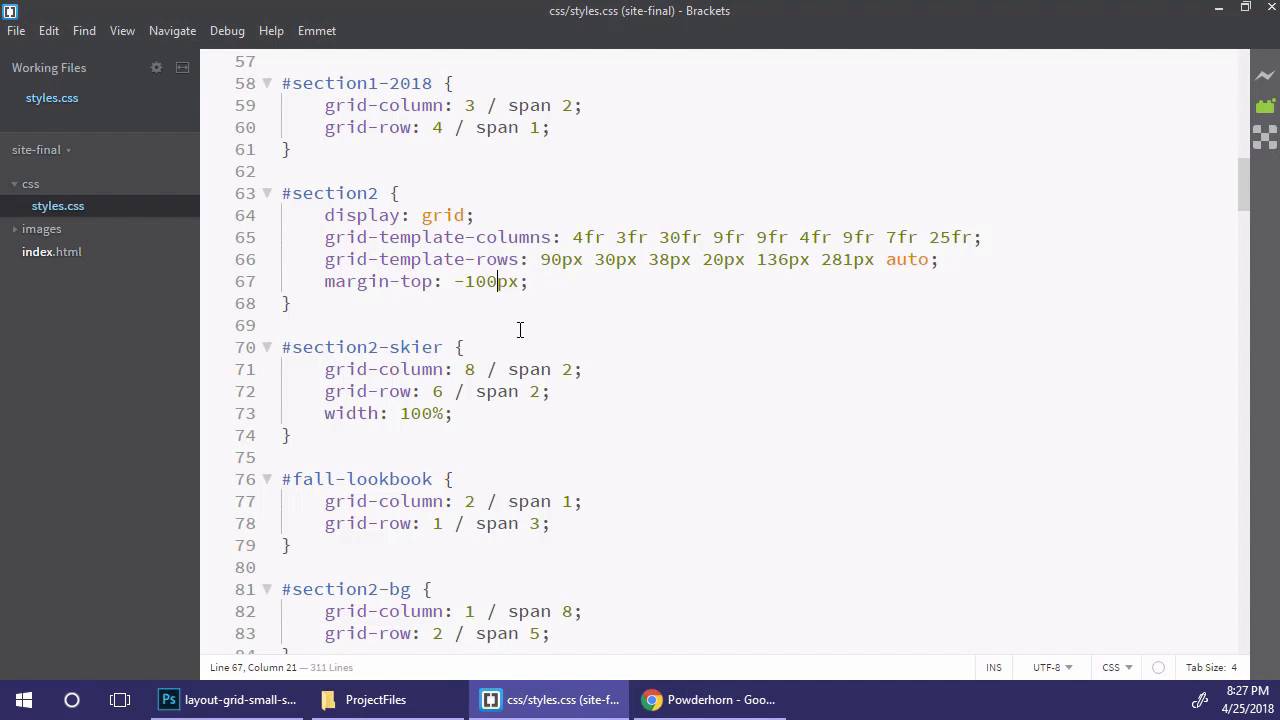Screen dimensions: 1280x720
Task: Click the #fall-lookbook selector text
Action: click(x=357, y=479)
